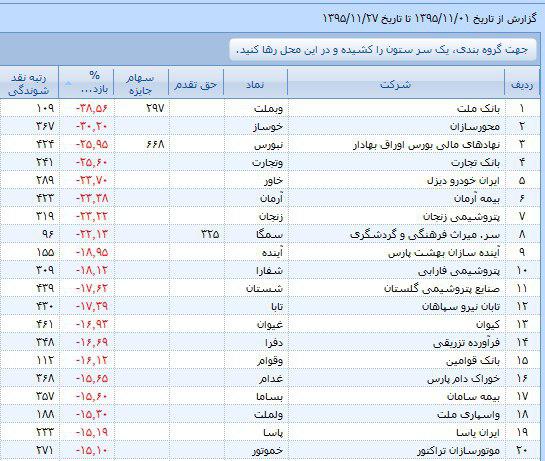Click bonus shares value ۲۹۷
The image size is (545, 461).
pos(155,108)
